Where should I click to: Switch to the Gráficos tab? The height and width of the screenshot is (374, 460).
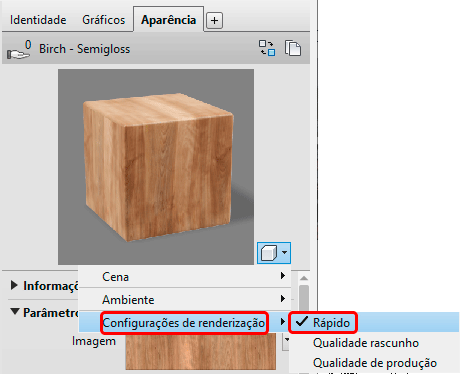tap(104, 20)
